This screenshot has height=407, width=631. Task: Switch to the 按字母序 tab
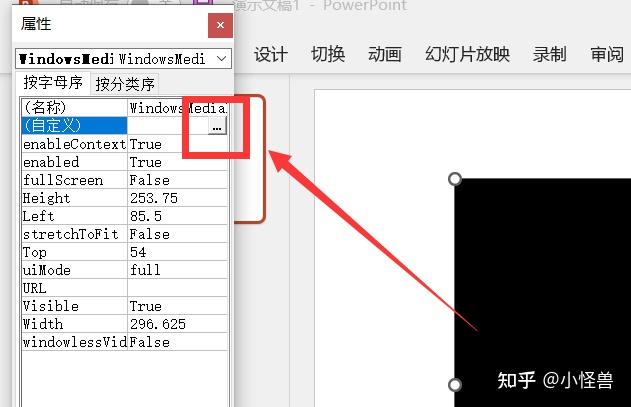click(x=53, y=83)
